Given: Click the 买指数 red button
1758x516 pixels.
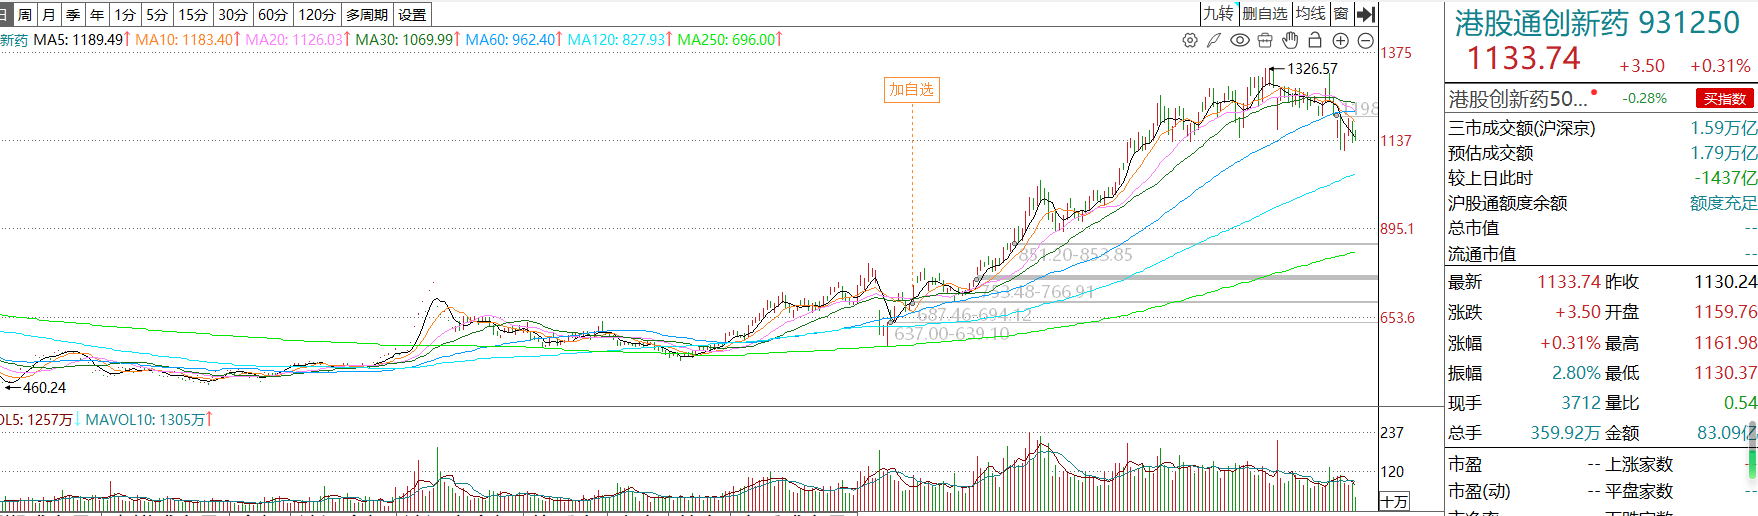Looking at the screenshot, I should [1725, 98].
